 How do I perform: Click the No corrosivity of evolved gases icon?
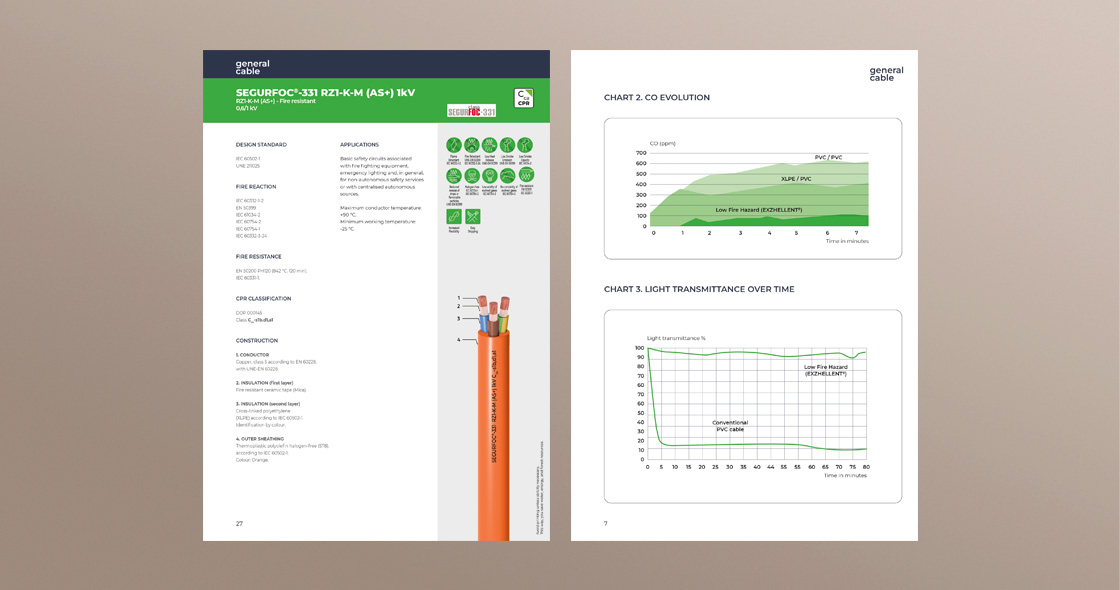507,175
